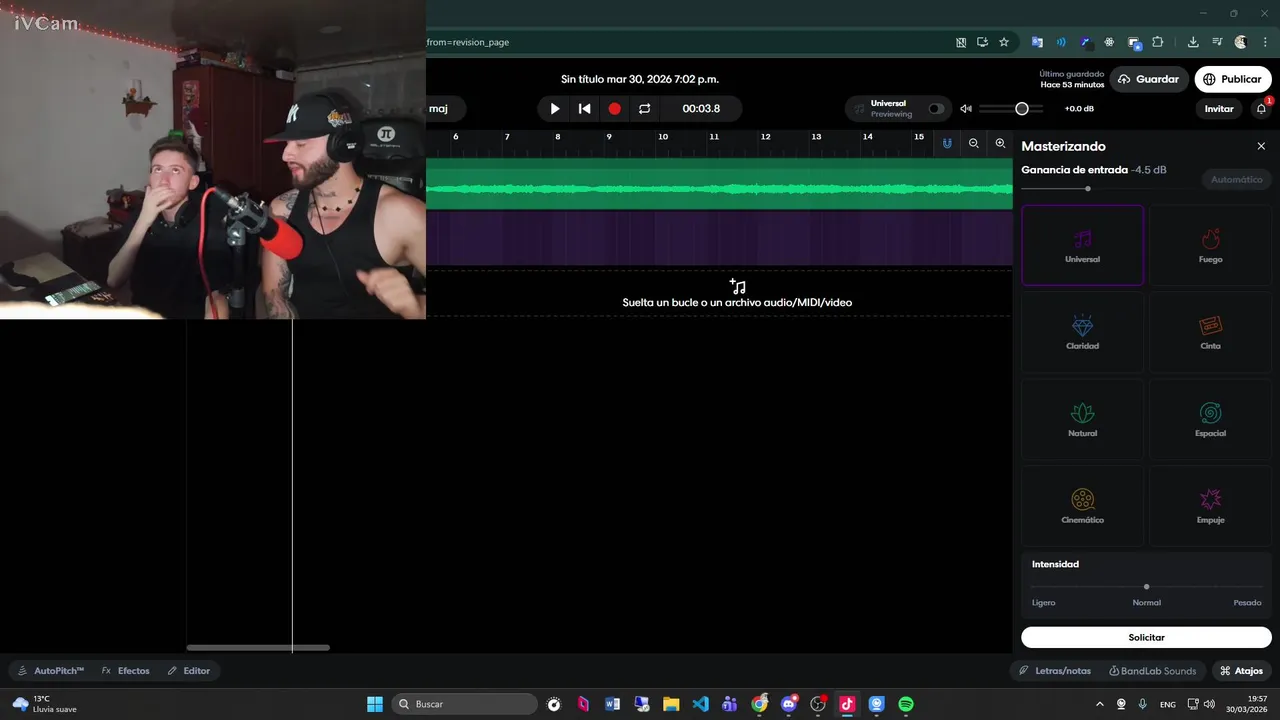Open Visual Studio Code from the taskbar
The height and width of the screenshot is (720, 1280).
[x=700, y=704]
